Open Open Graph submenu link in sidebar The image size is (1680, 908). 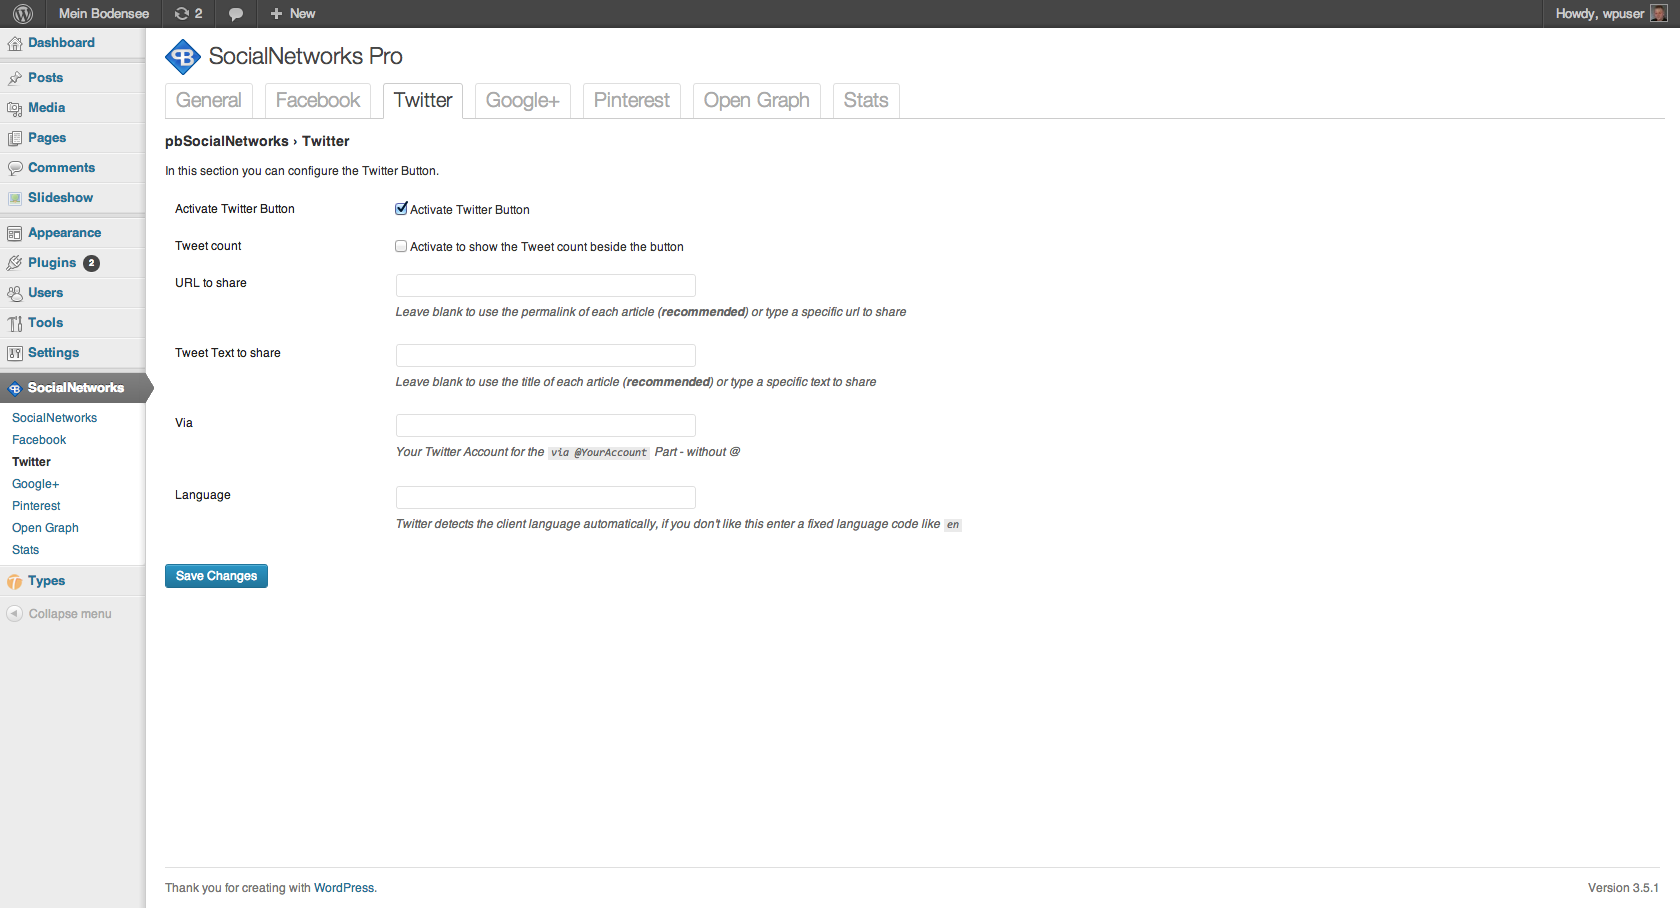click(x=45, y=528)
